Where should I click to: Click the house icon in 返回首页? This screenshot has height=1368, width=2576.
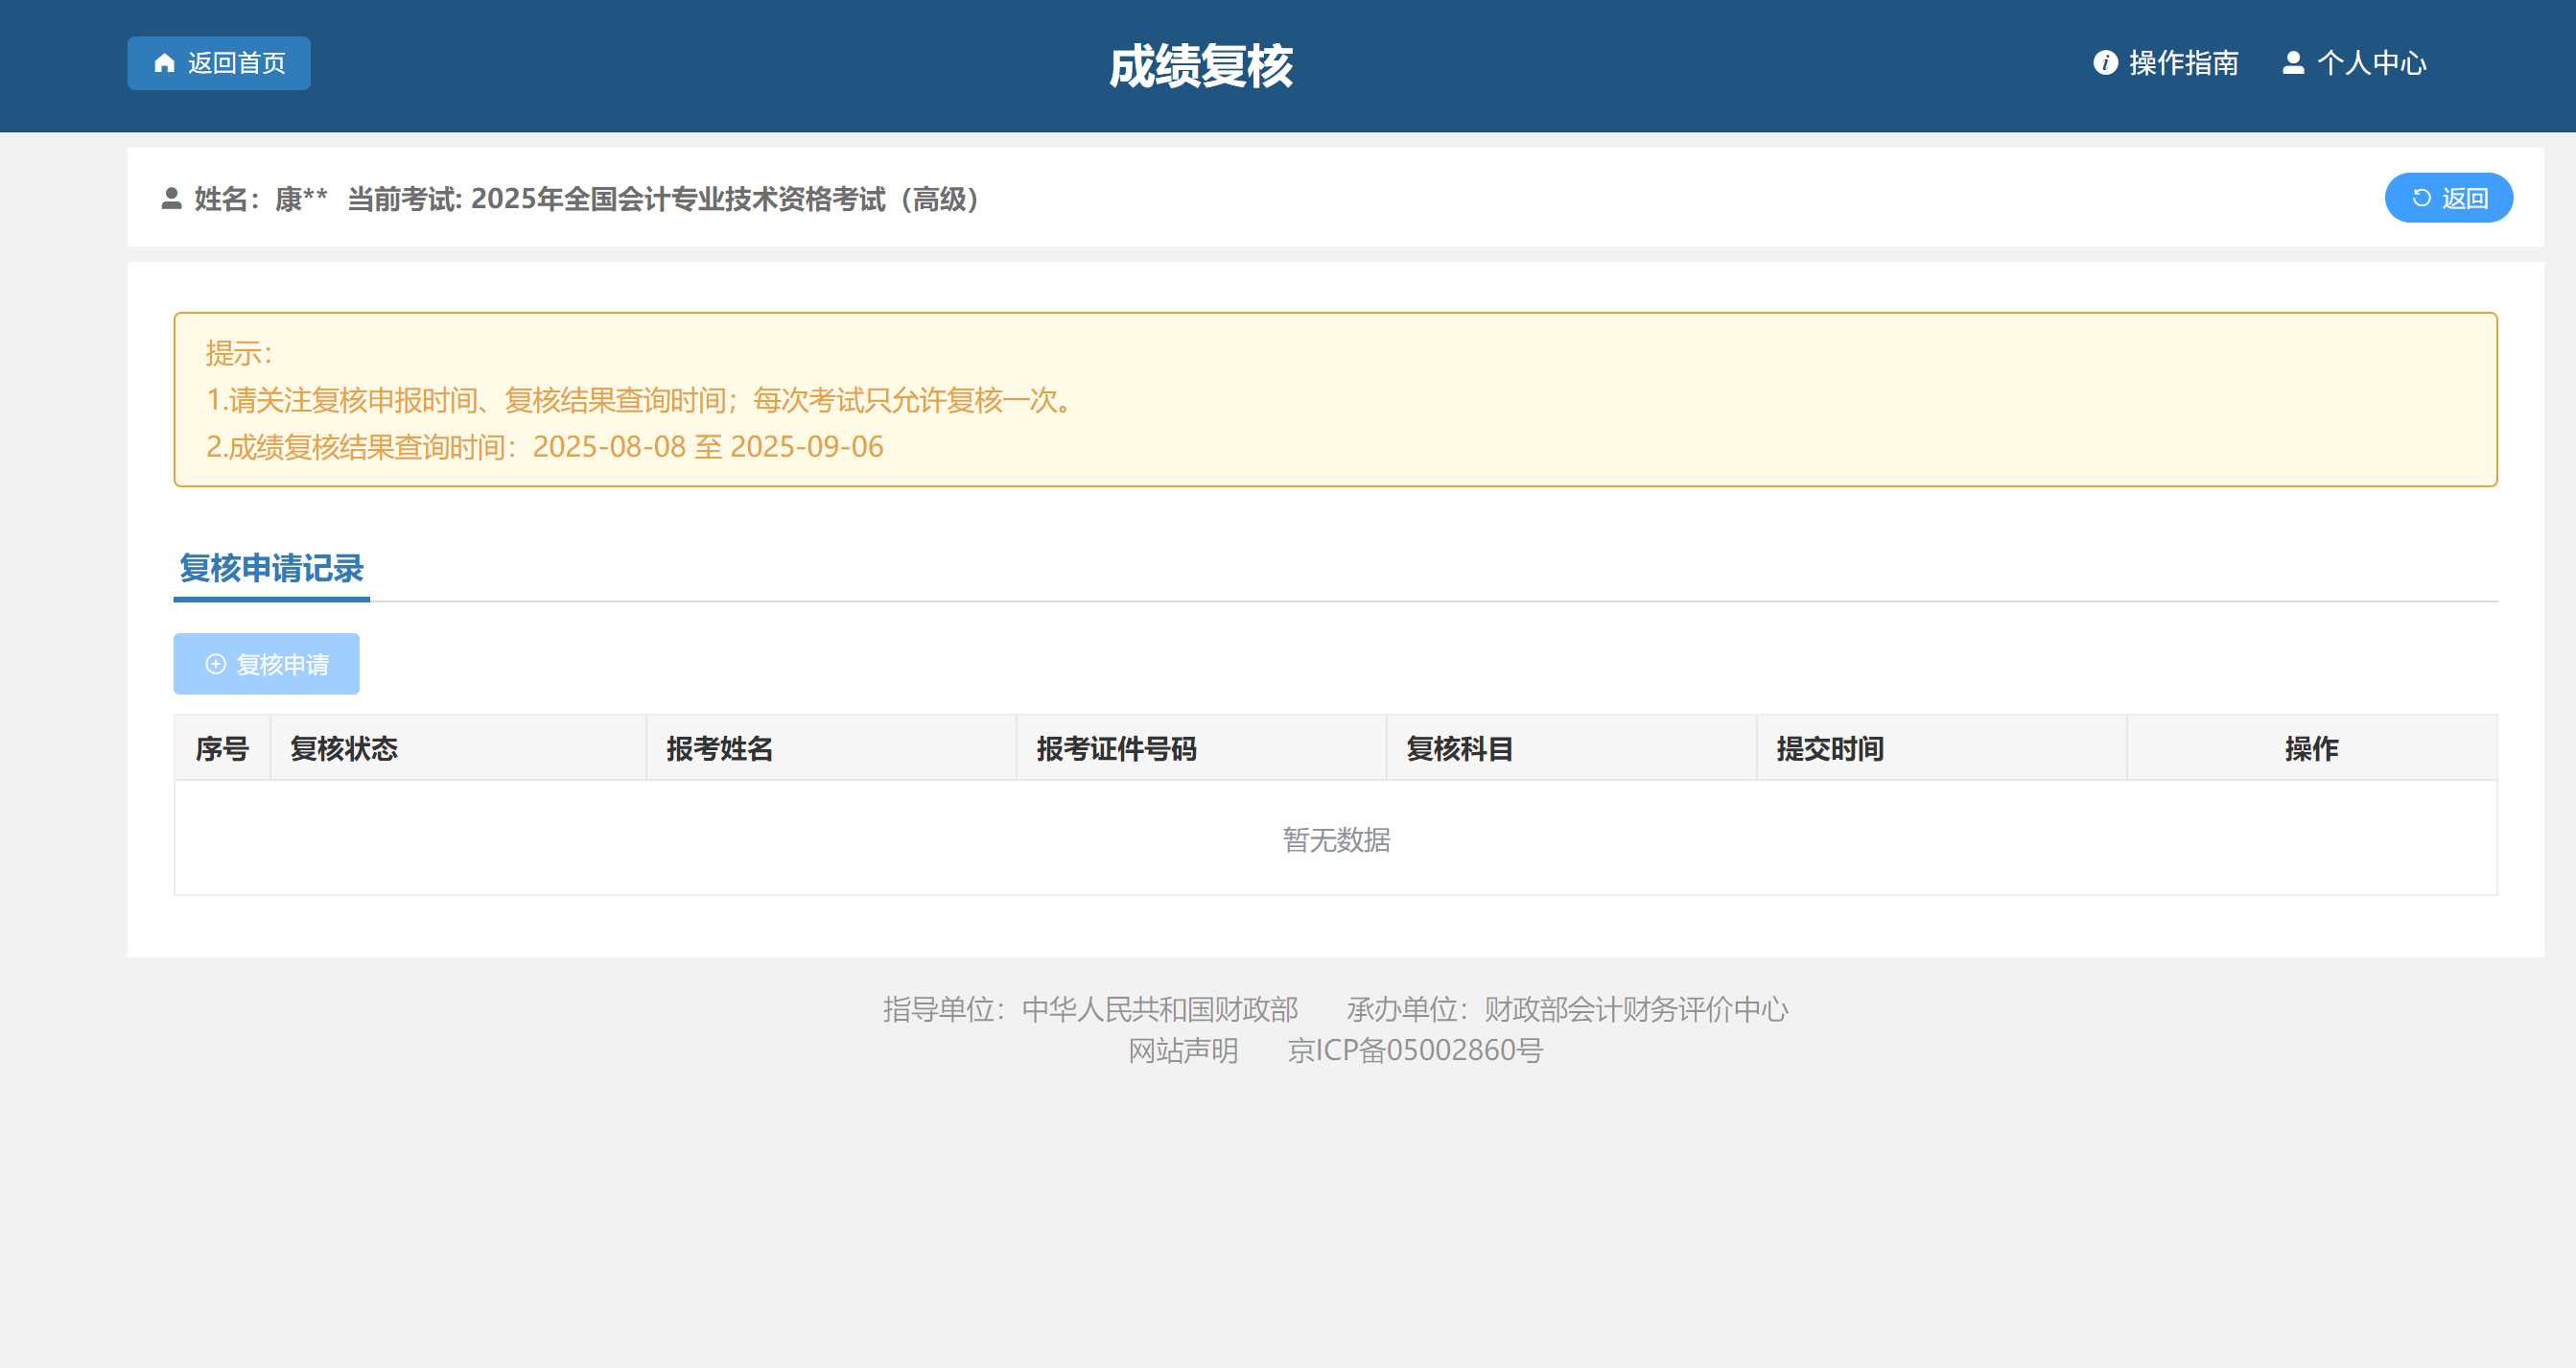click(x=165, y=63)
